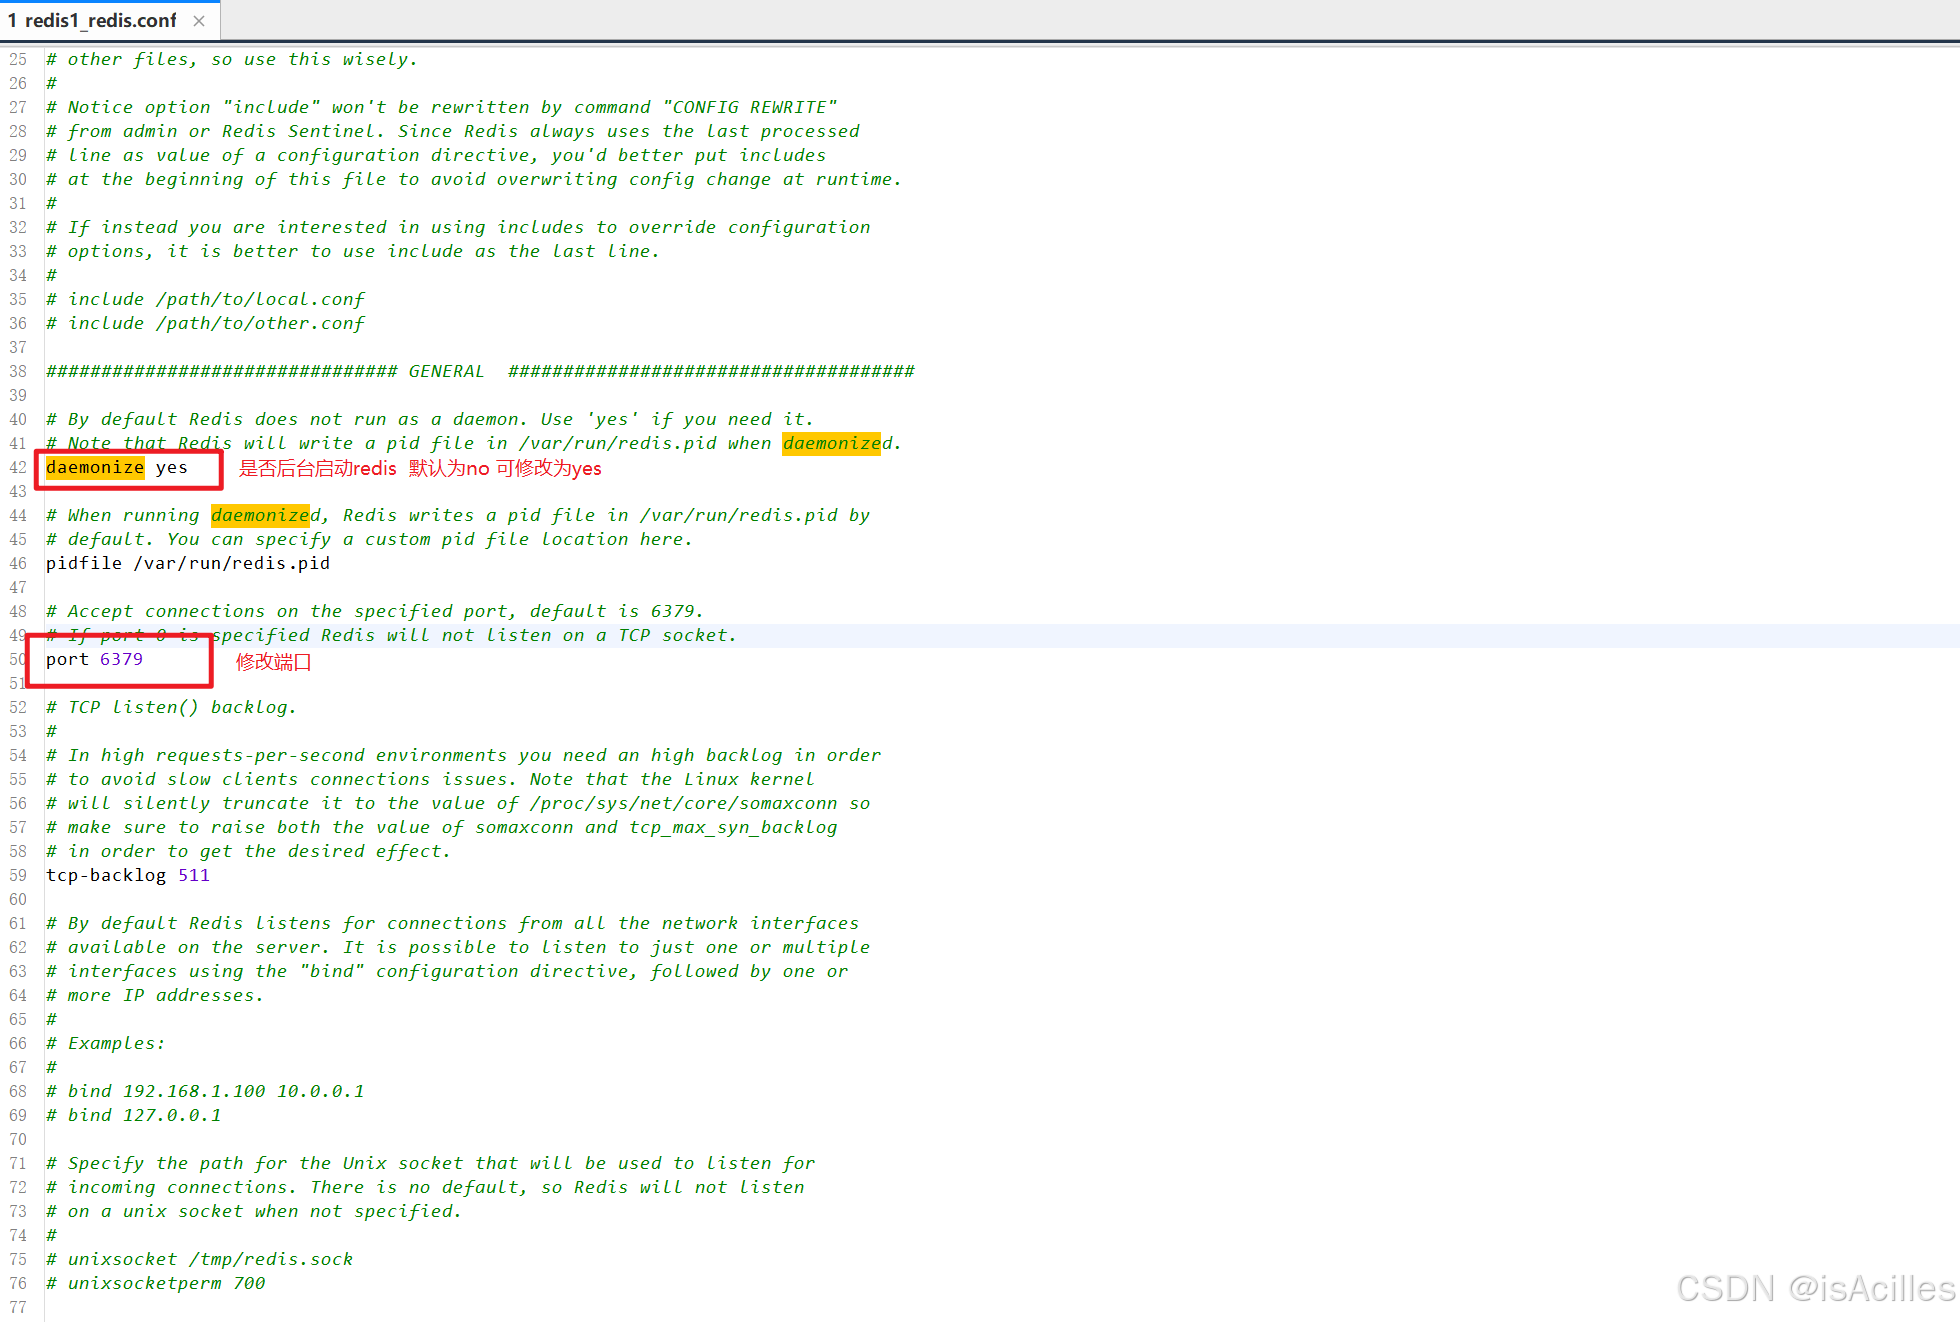
Task: Click the red annotation 修改端口
Action: pos(273,662)
